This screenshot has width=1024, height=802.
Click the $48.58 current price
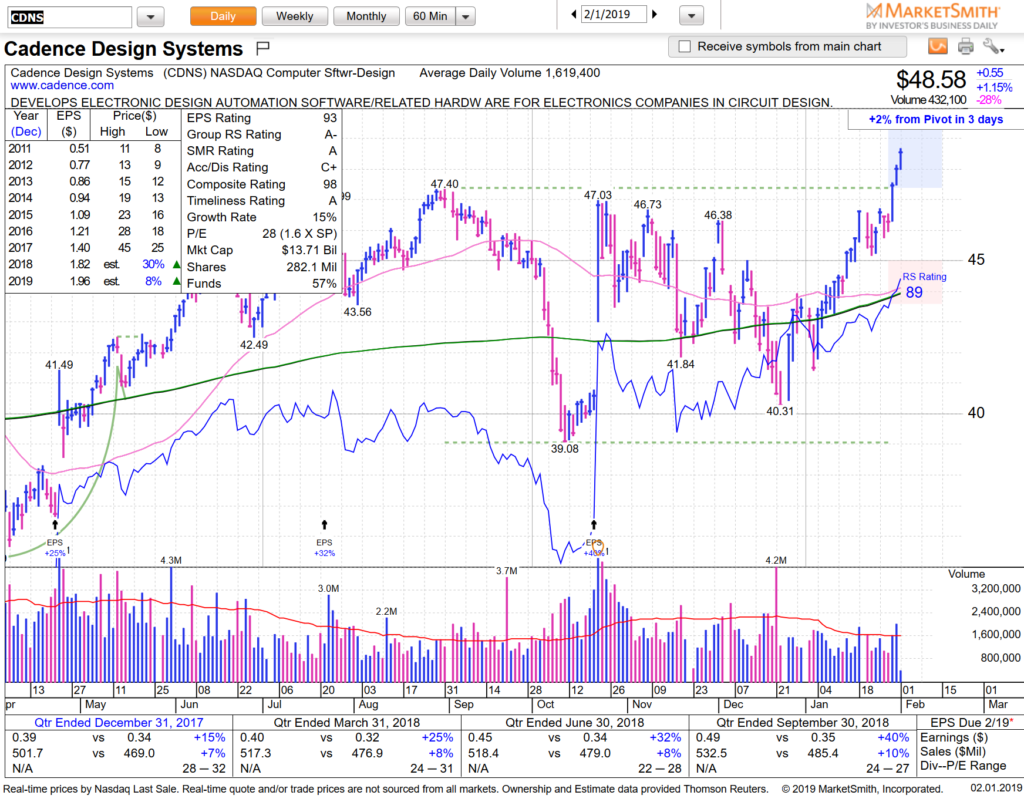click(x=931, y=80)
